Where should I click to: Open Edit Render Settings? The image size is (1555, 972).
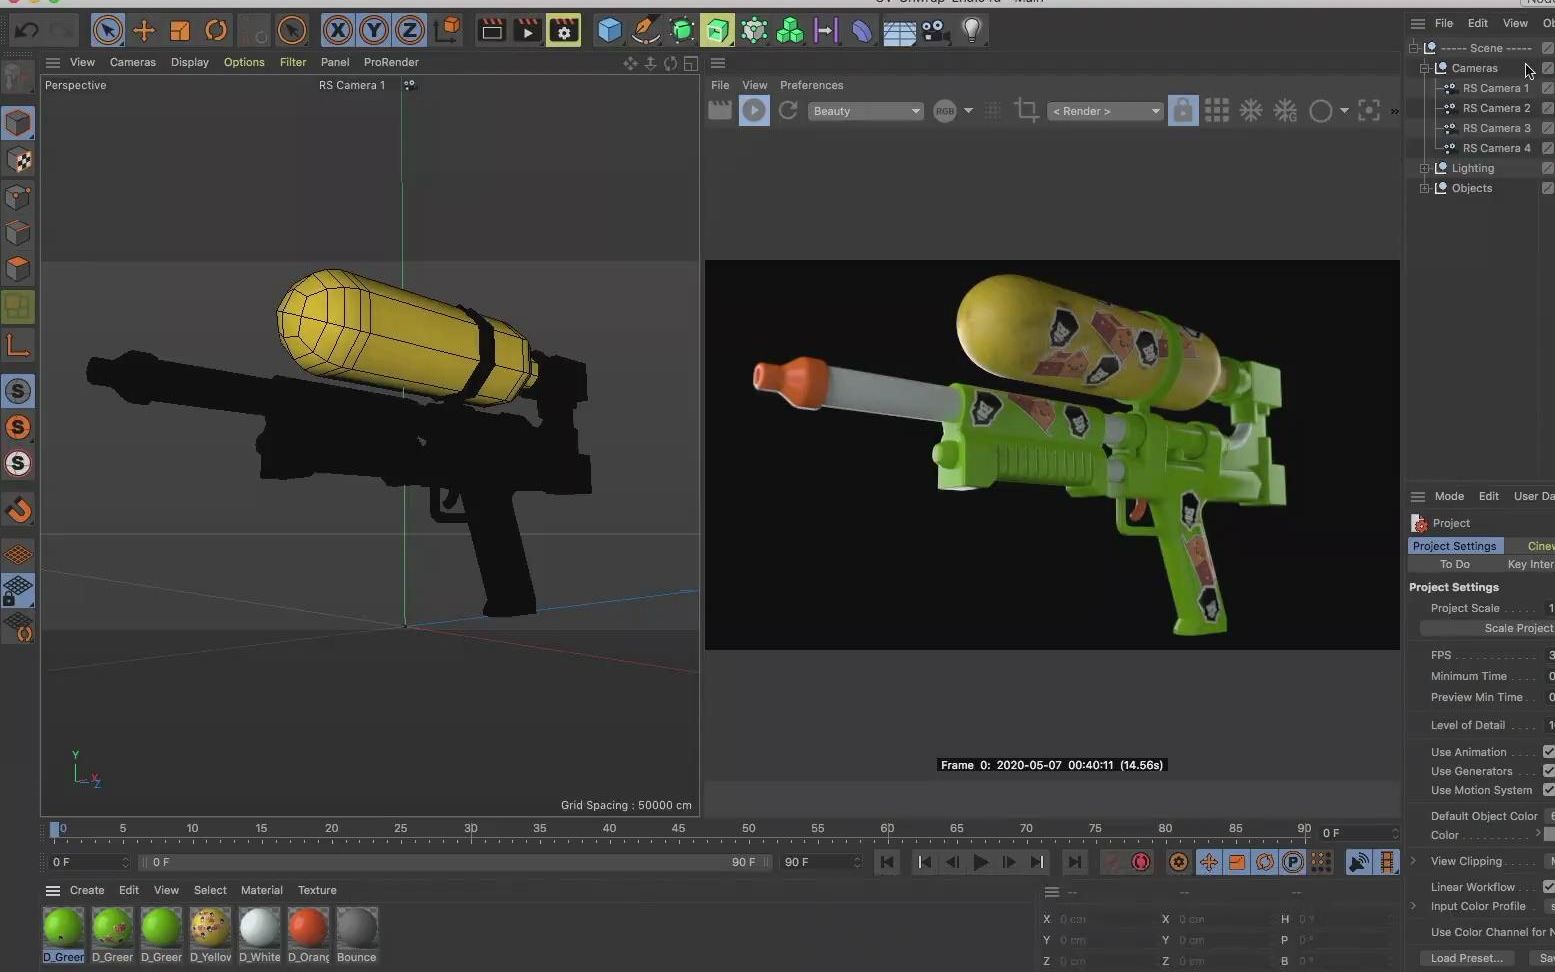[563, 30]
